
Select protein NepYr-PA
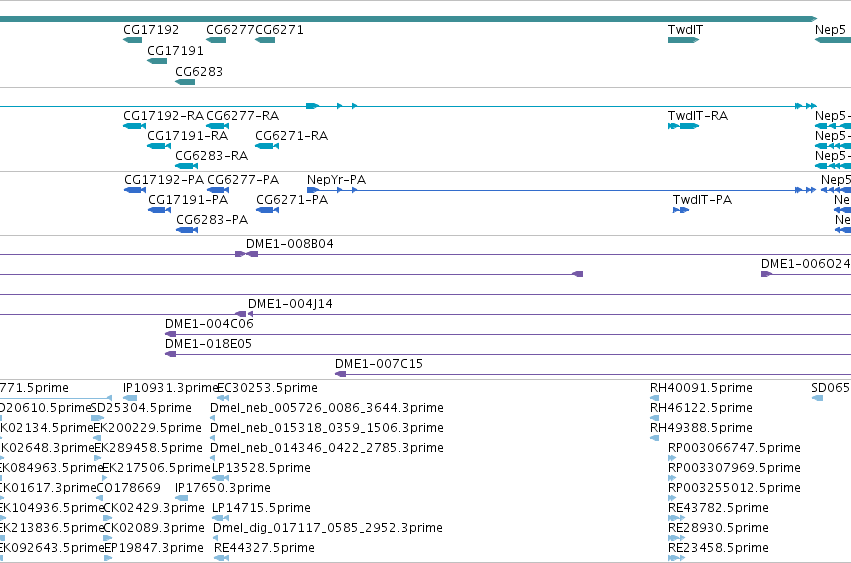(x=336, y=180)
